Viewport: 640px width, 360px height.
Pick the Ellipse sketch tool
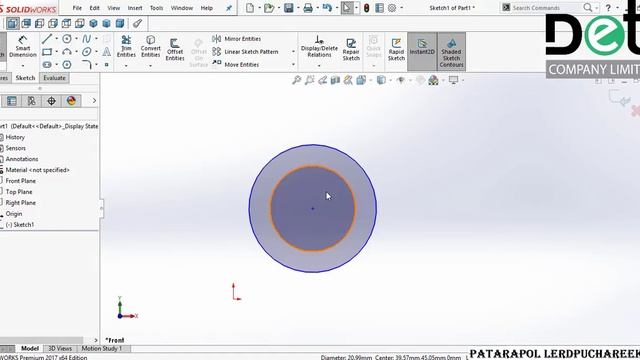[87, 52]
